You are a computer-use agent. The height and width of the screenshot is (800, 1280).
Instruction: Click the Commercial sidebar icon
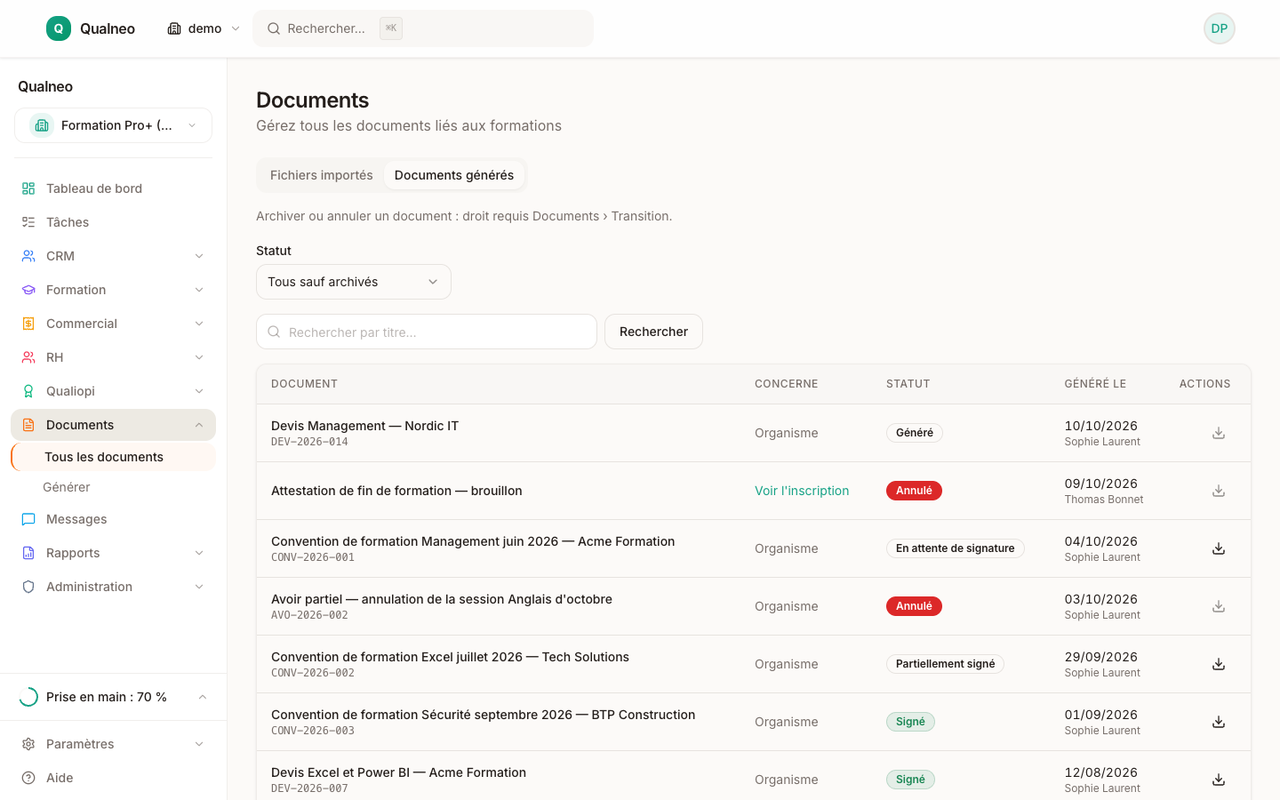click(28, 324)
